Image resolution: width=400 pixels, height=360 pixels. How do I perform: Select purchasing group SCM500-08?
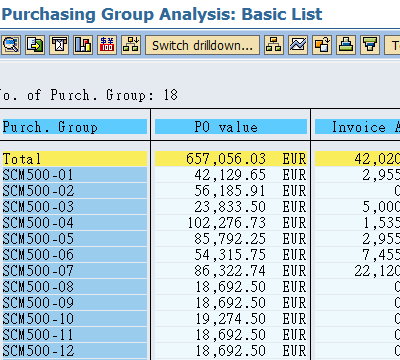pos(74,287)
